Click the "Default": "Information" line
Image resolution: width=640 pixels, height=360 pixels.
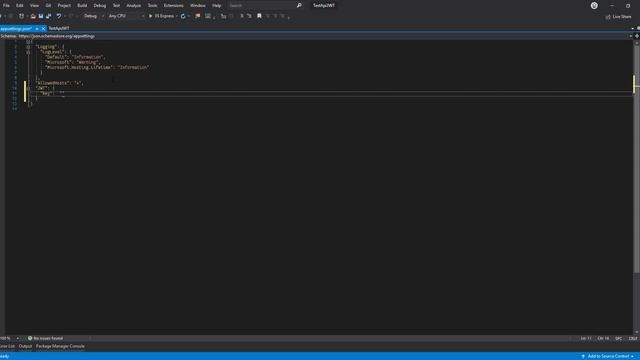point(75,57)
